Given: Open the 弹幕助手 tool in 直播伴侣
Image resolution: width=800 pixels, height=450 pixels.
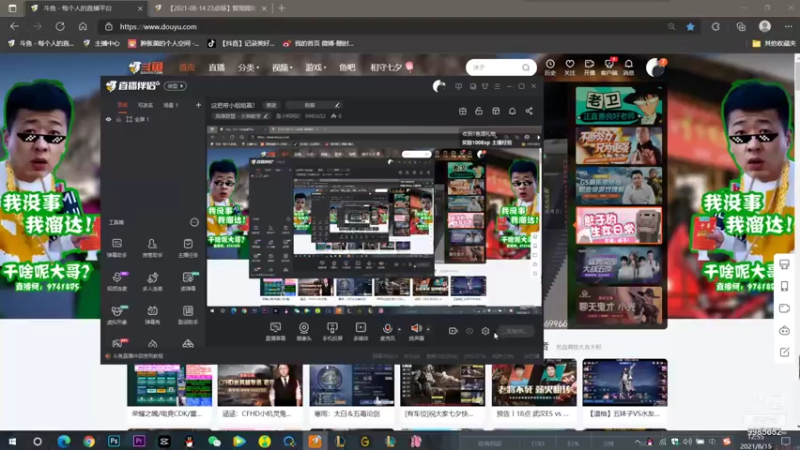Looking at the screenshot, I should [117, 247].
